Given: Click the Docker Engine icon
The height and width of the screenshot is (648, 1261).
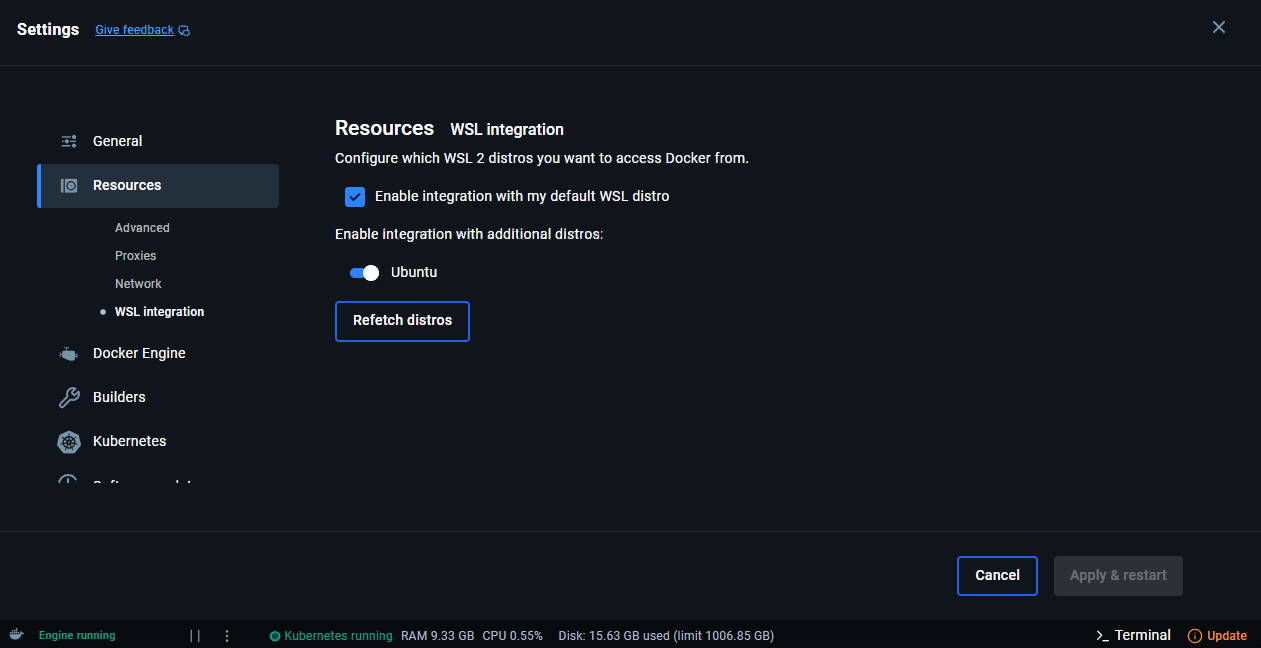Looking at the screenshot, I should click(x=69, y=353).
